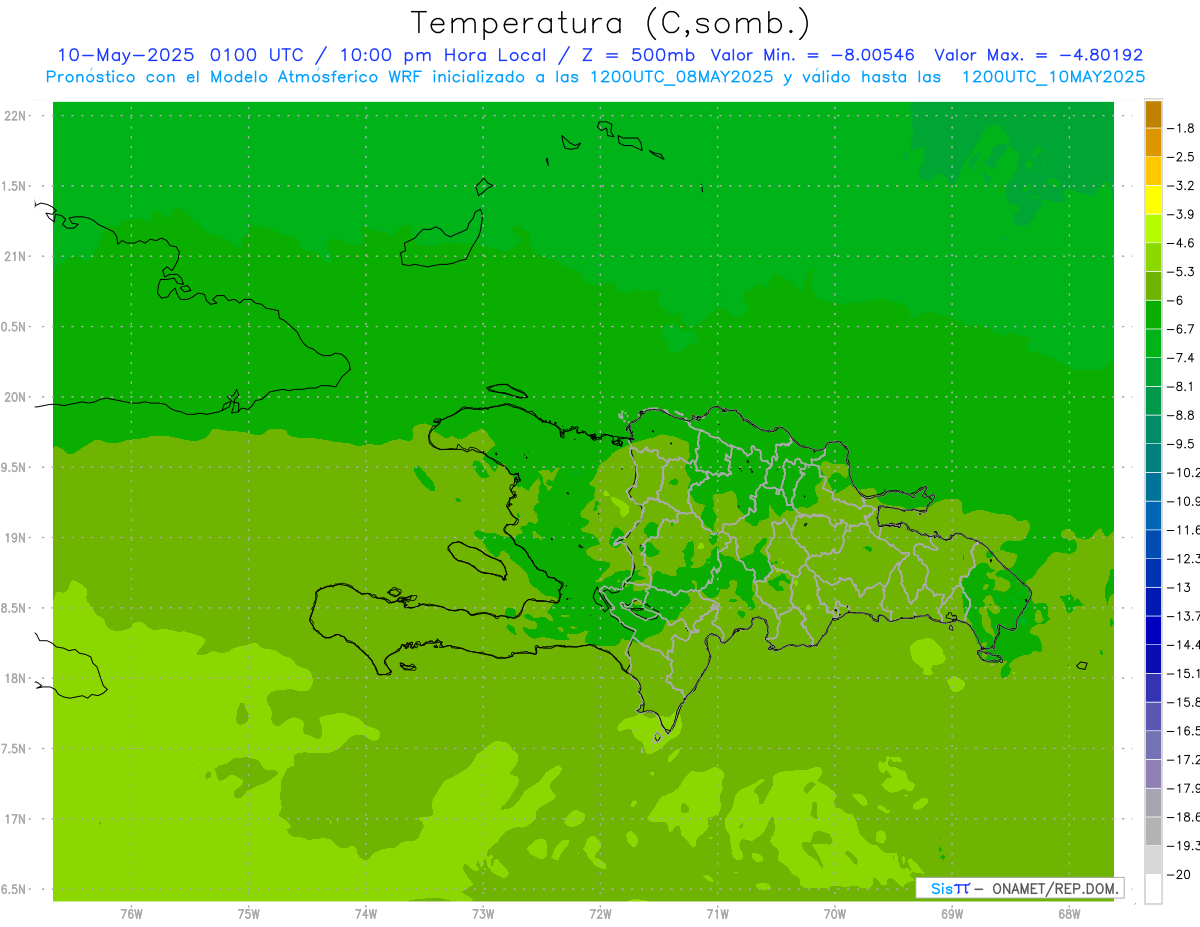This screenshot has width=1200, height=927.
Task: Click the '1200UTC_08MAY2025' initialization time
Action: (x=682, y=77)
